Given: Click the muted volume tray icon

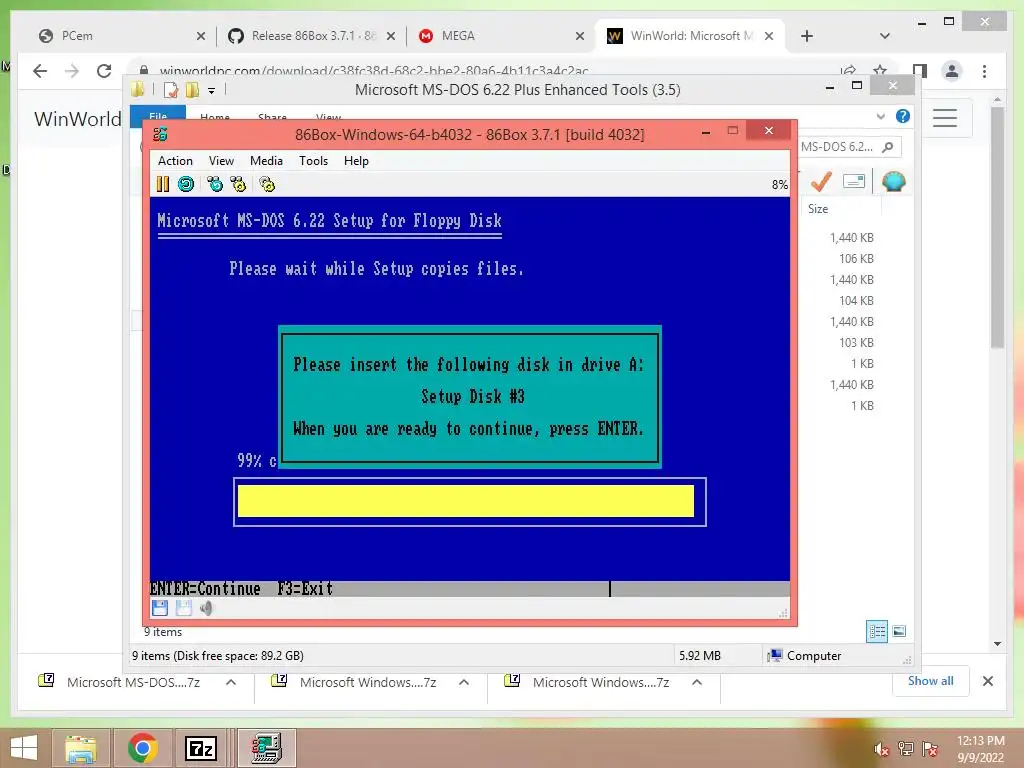Looking at the screenshot, I should (x=881, y=749).
